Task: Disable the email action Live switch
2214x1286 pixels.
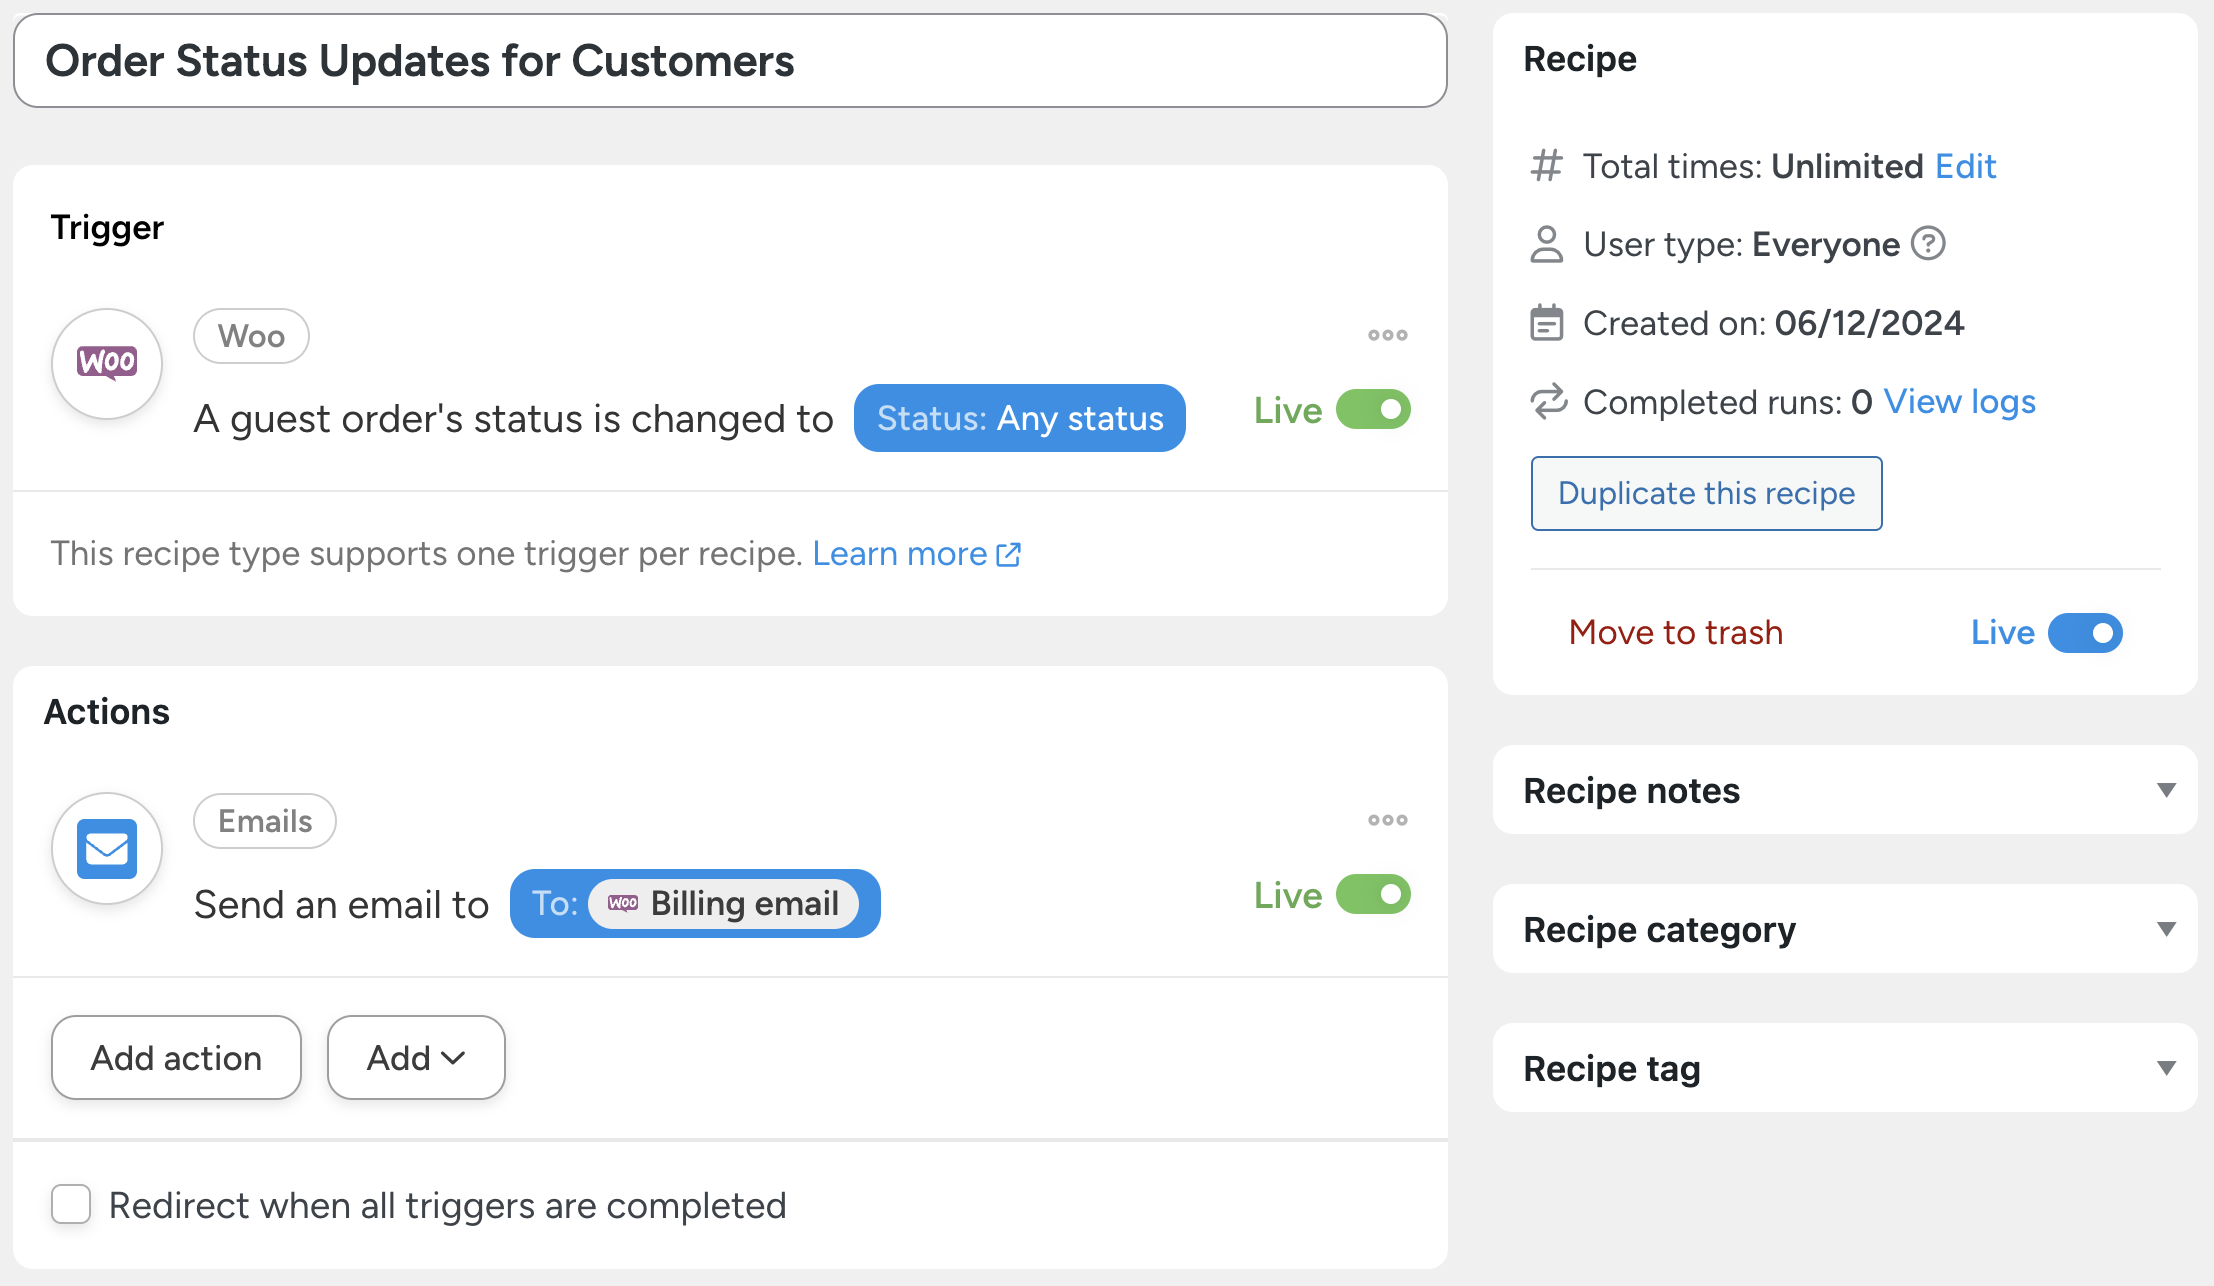Action: tap(1373, 895)
